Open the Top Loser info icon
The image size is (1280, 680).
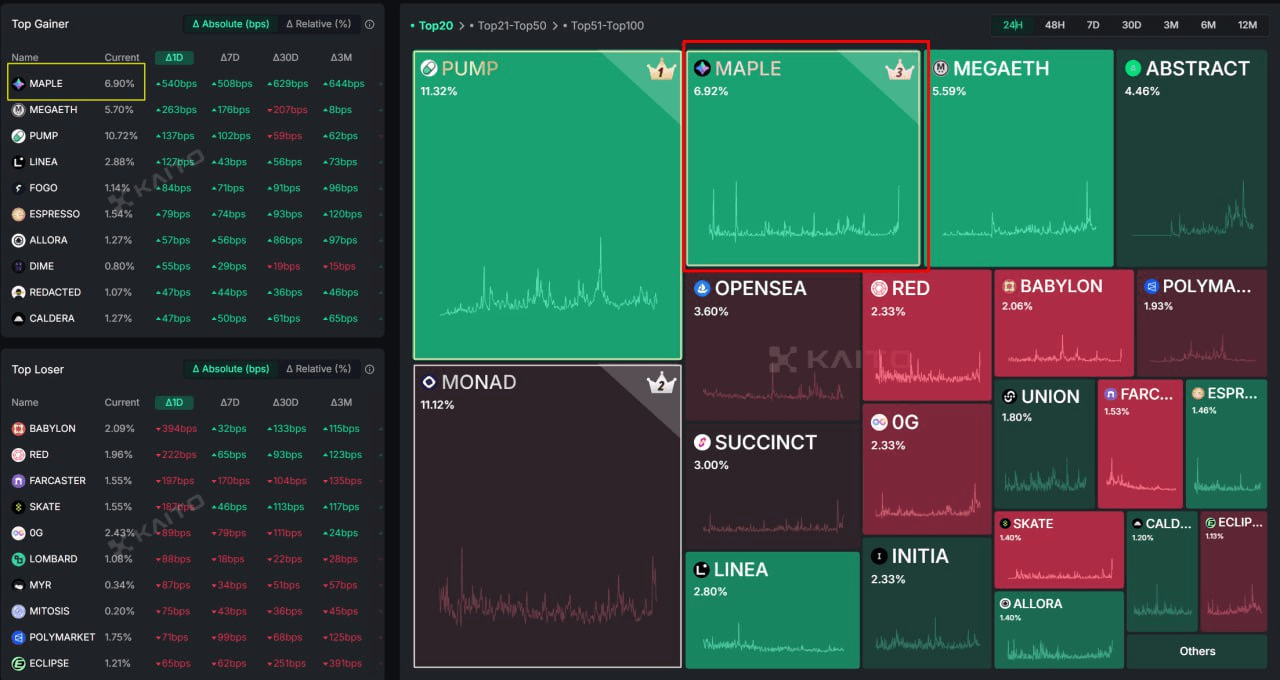[370, 369]
